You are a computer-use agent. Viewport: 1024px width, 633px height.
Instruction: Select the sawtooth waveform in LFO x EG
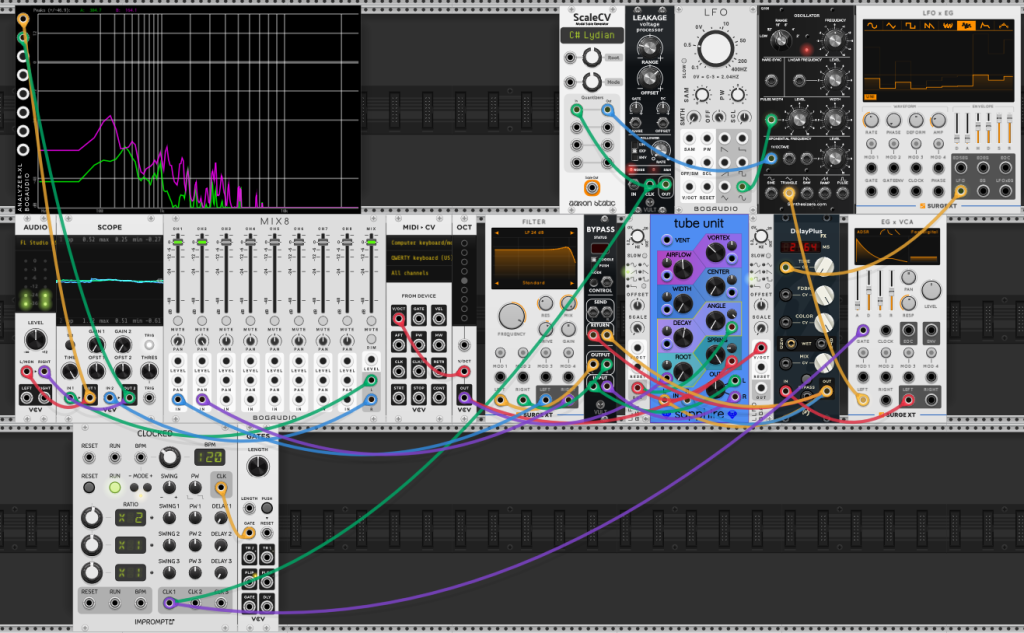[928, 26]
